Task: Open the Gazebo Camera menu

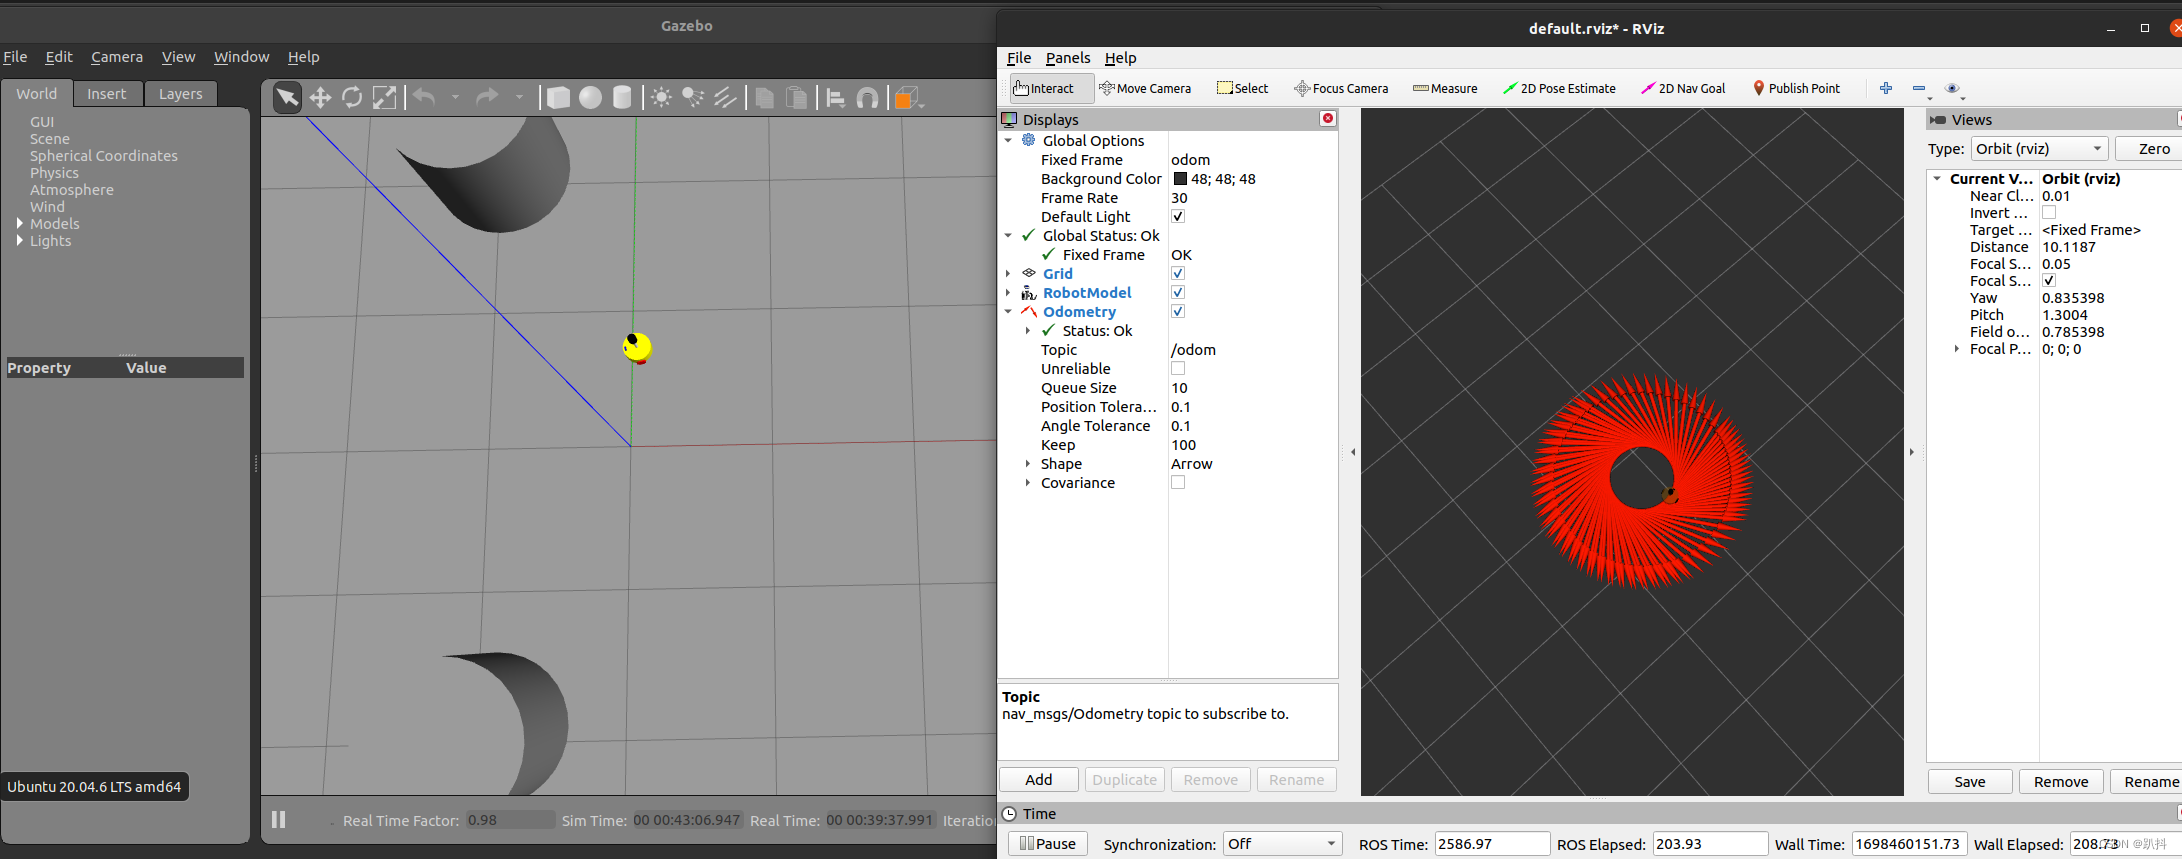Action: pyautogui.click(x=117, y=57)
